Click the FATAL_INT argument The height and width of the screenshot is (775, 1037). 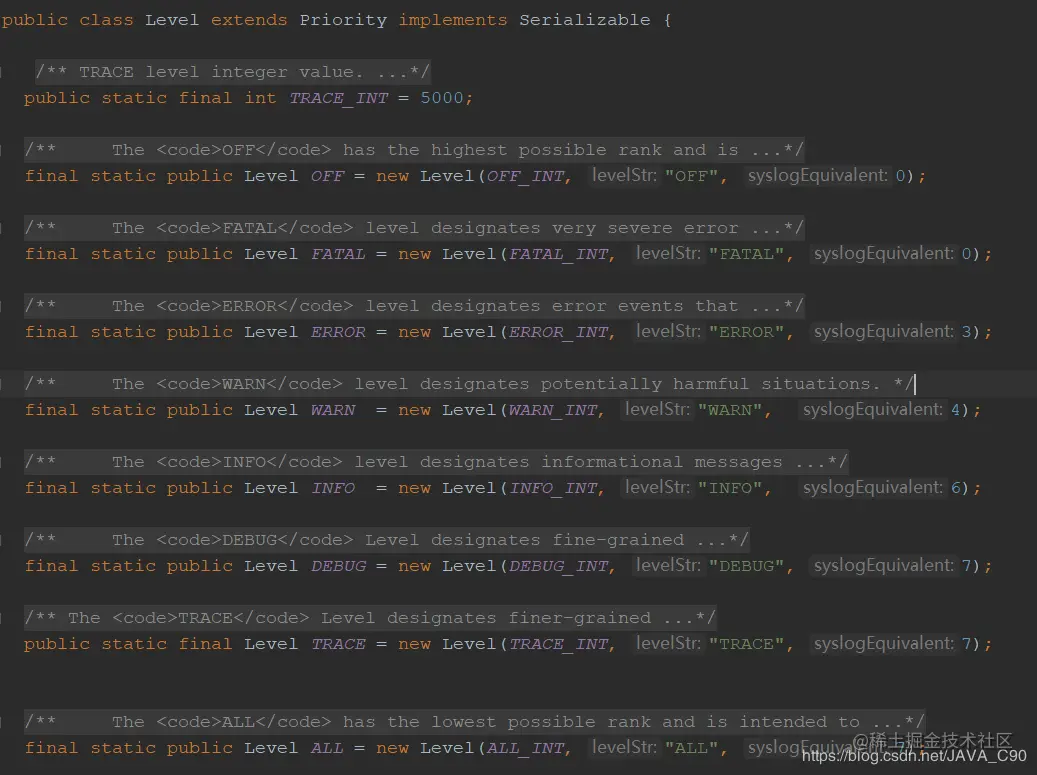coord(559,254)
